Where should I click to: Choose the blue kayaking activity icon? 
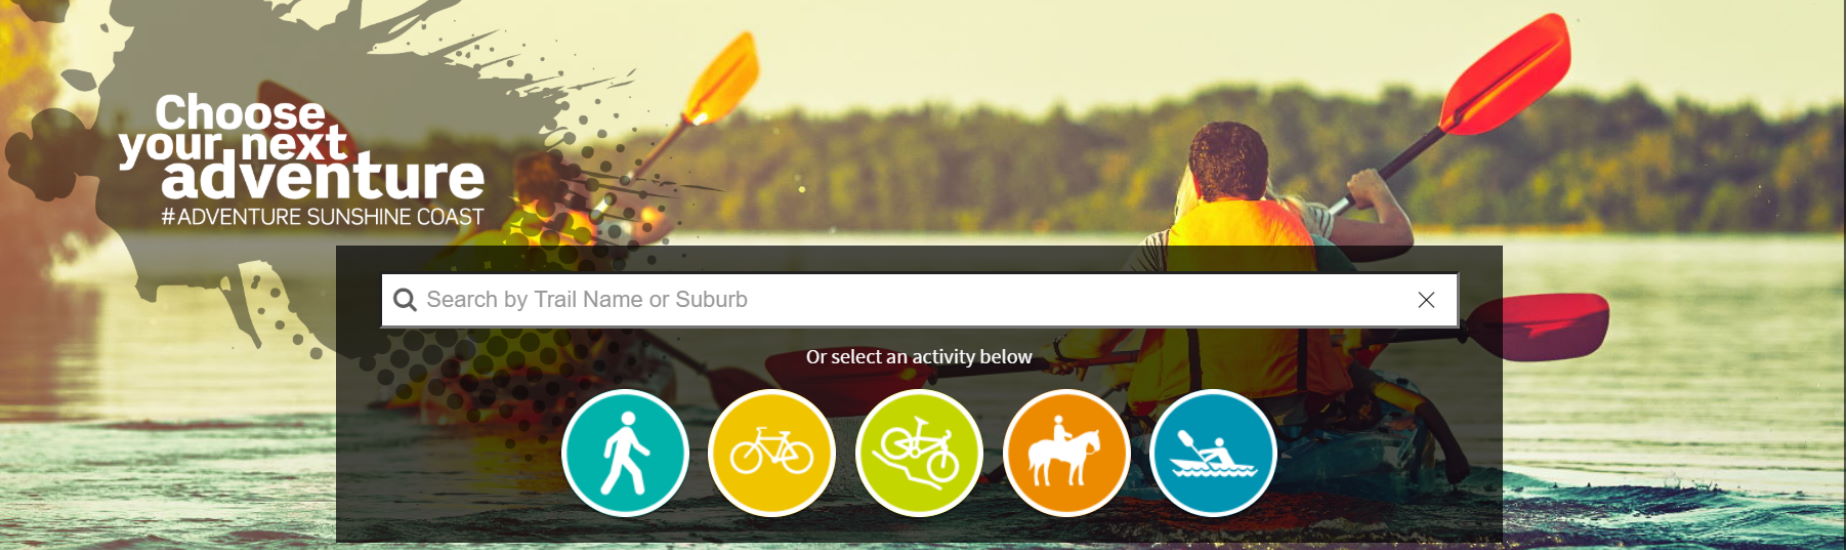pos(1213,453)
